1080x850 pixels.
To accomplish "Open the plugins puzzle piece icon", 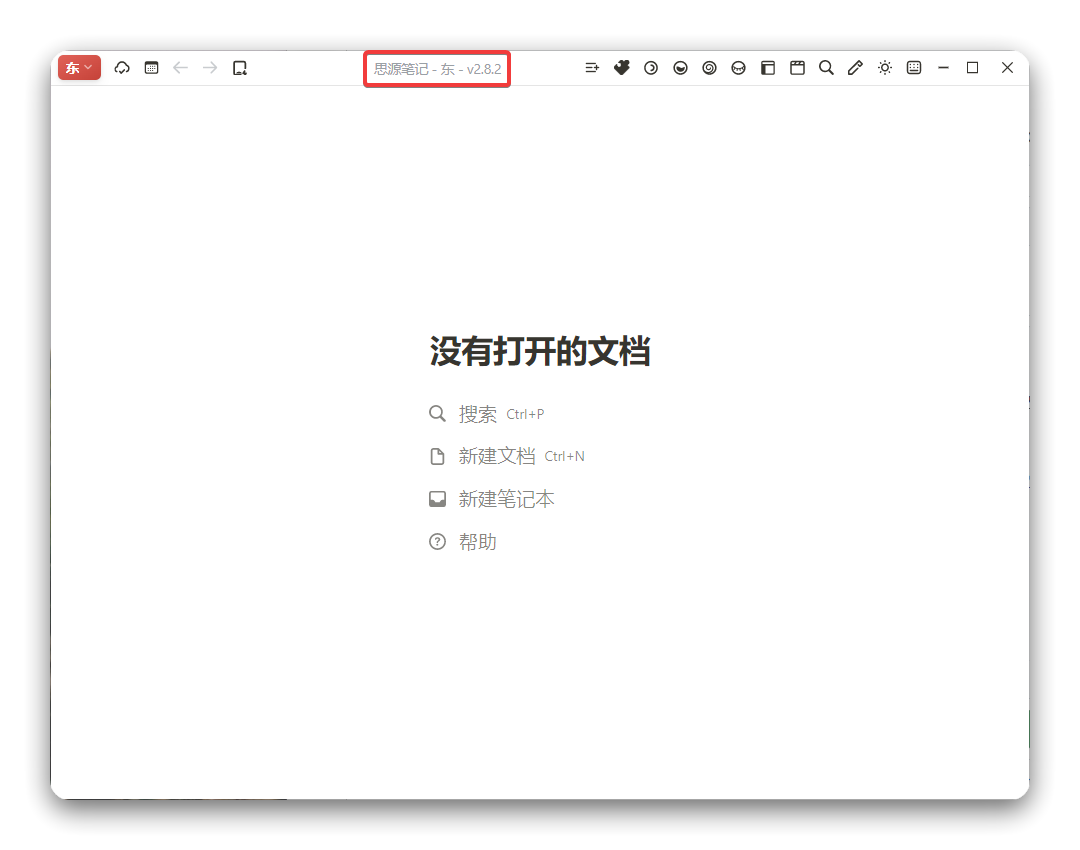I will (x=622, y=68).
